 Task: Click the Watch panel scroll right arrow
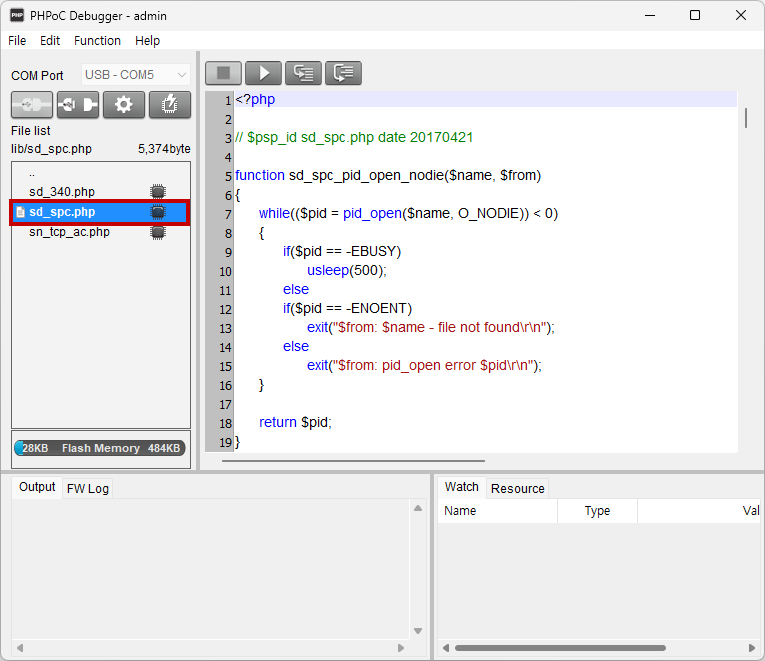tap(752, 648)
